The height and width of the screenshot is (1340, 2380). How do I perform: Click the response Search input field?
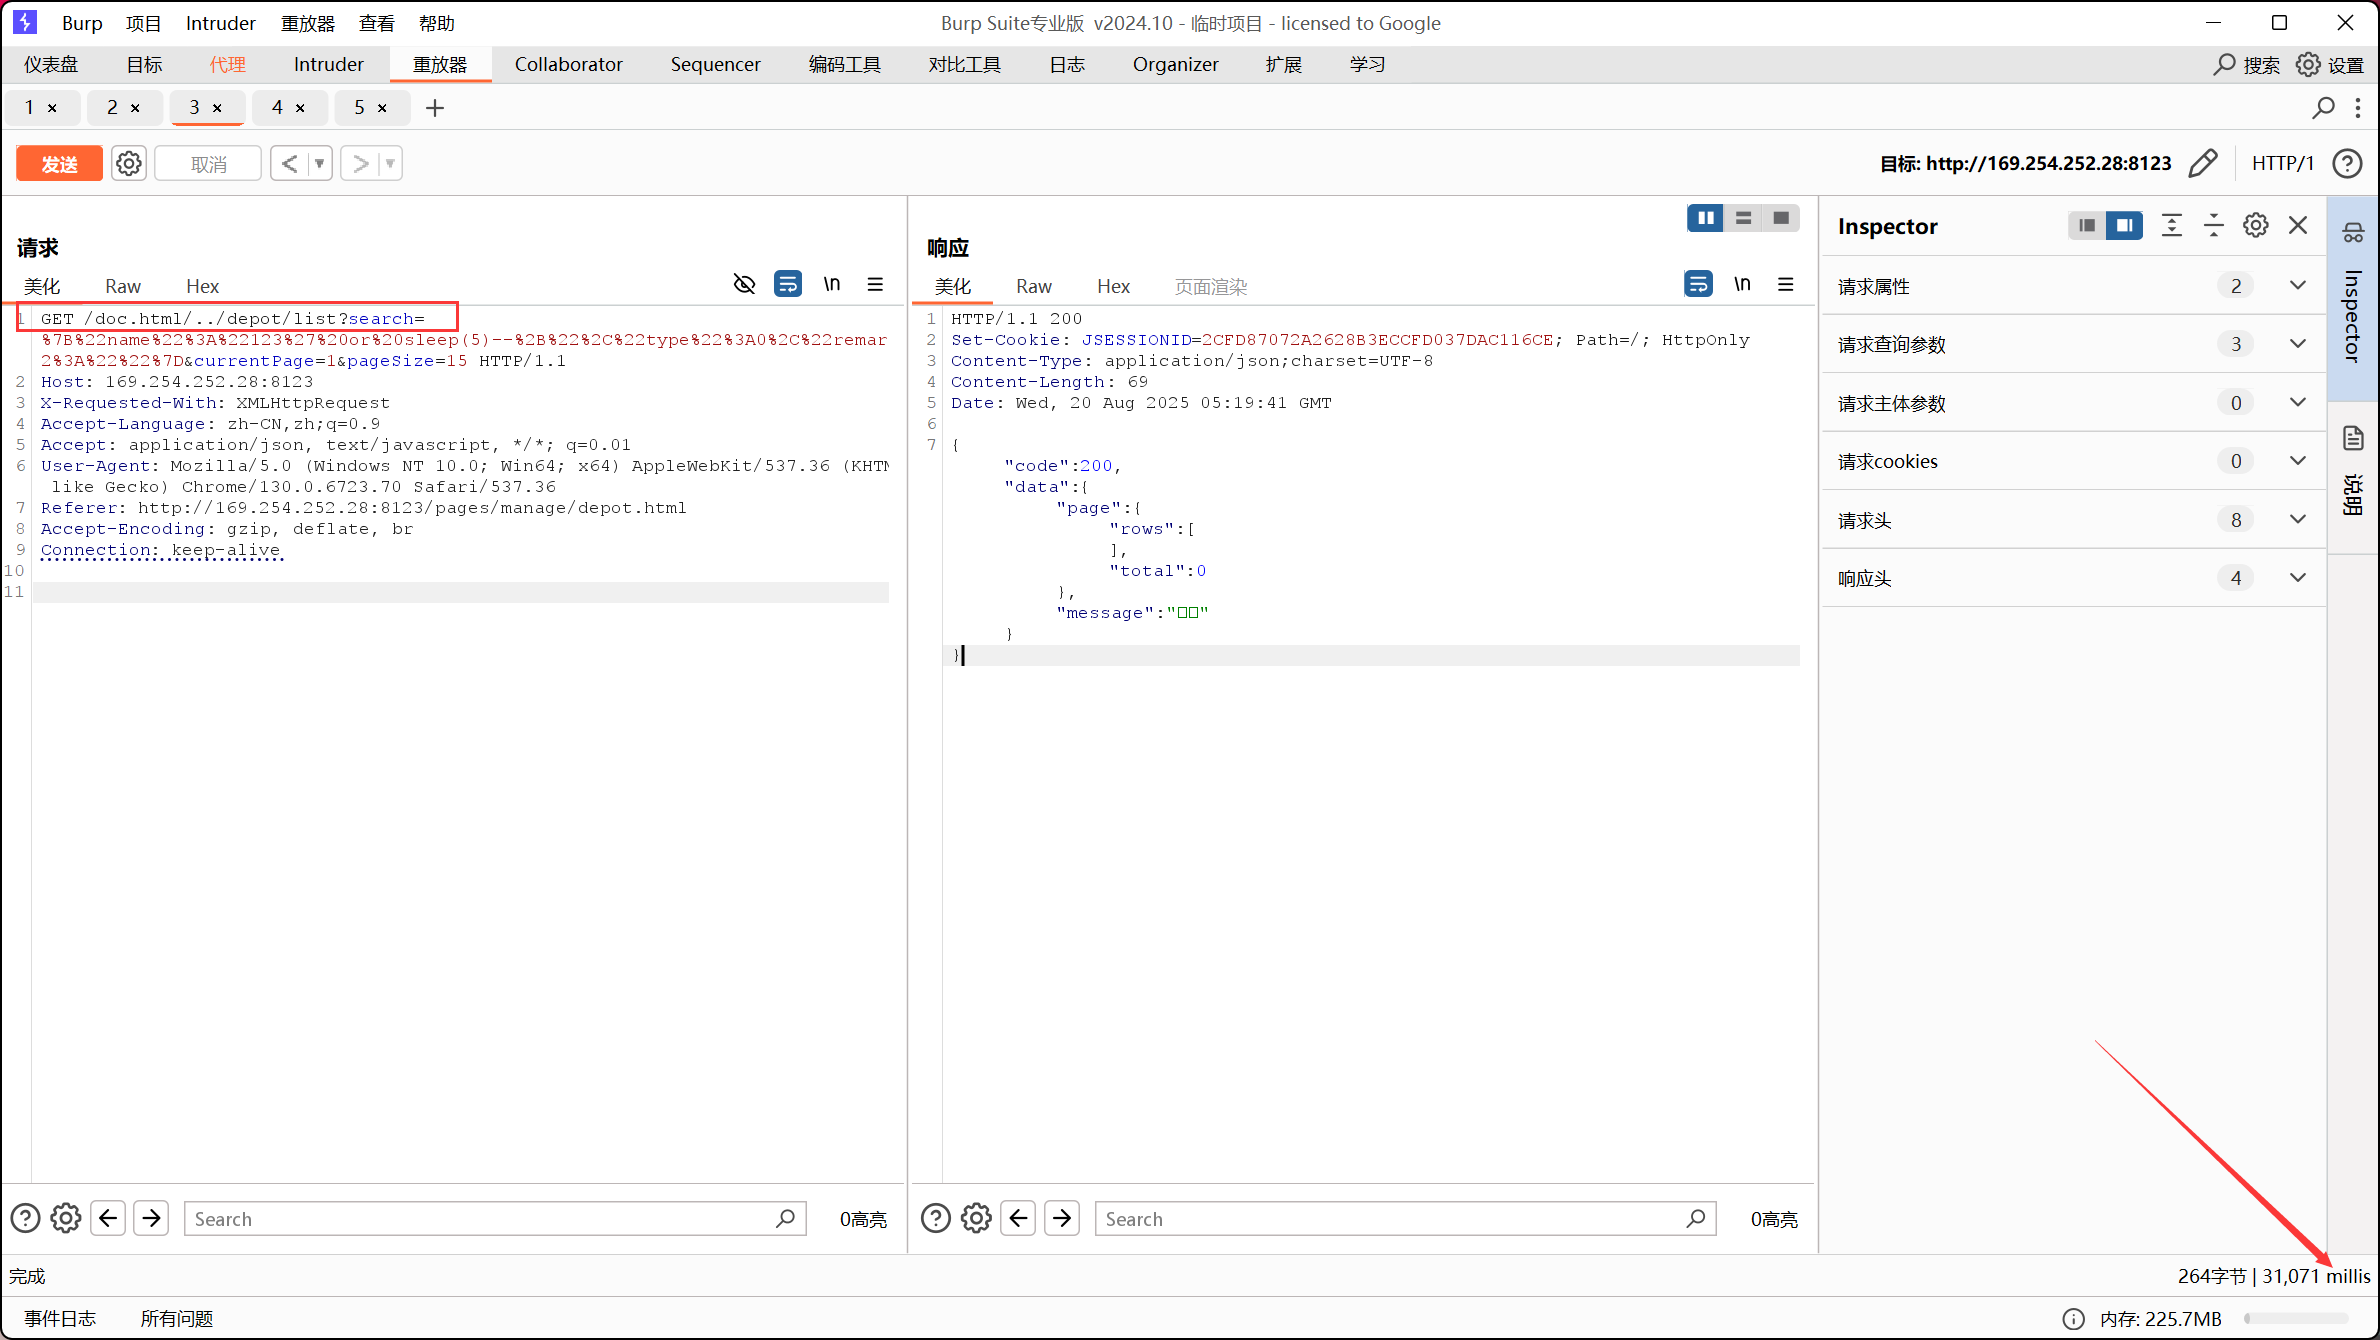[x=1390, y=1219]
